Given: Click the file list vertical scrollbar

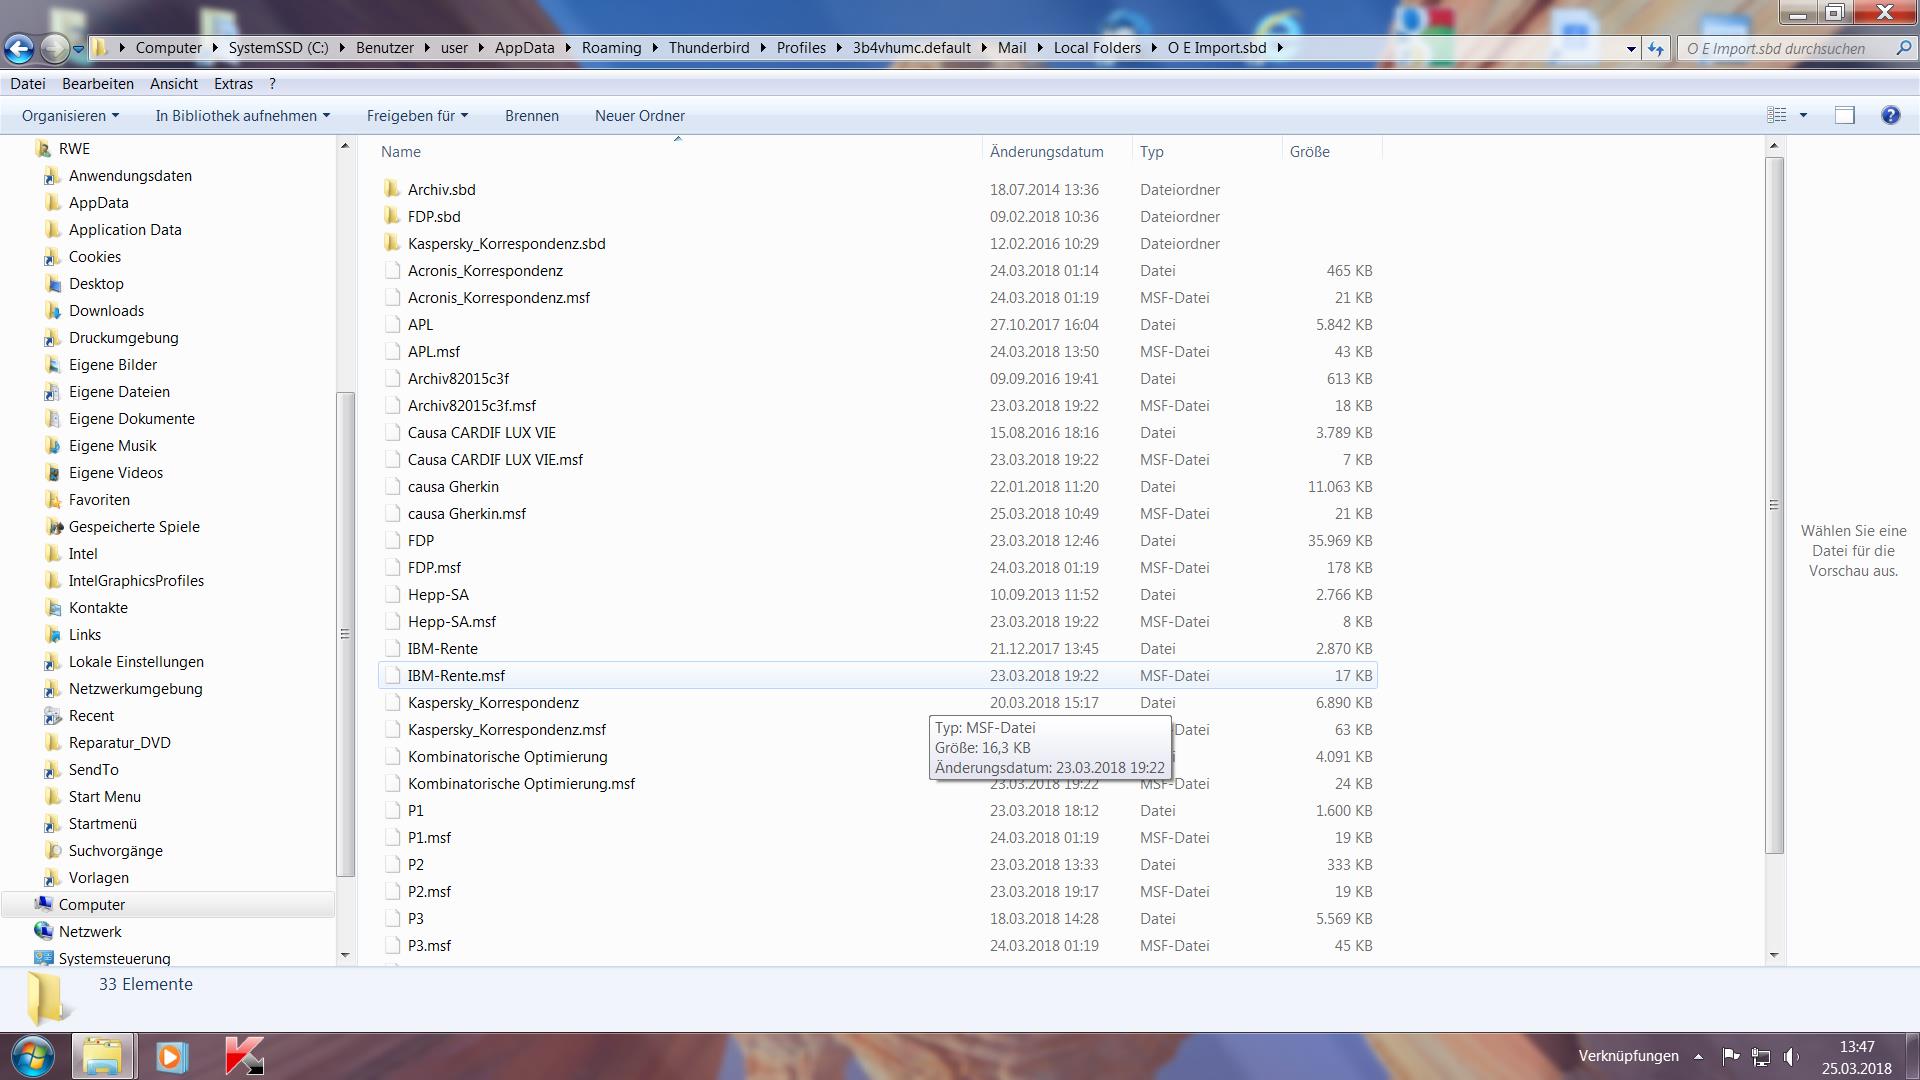Looking at the screenshot, I should pos(1774,505).
